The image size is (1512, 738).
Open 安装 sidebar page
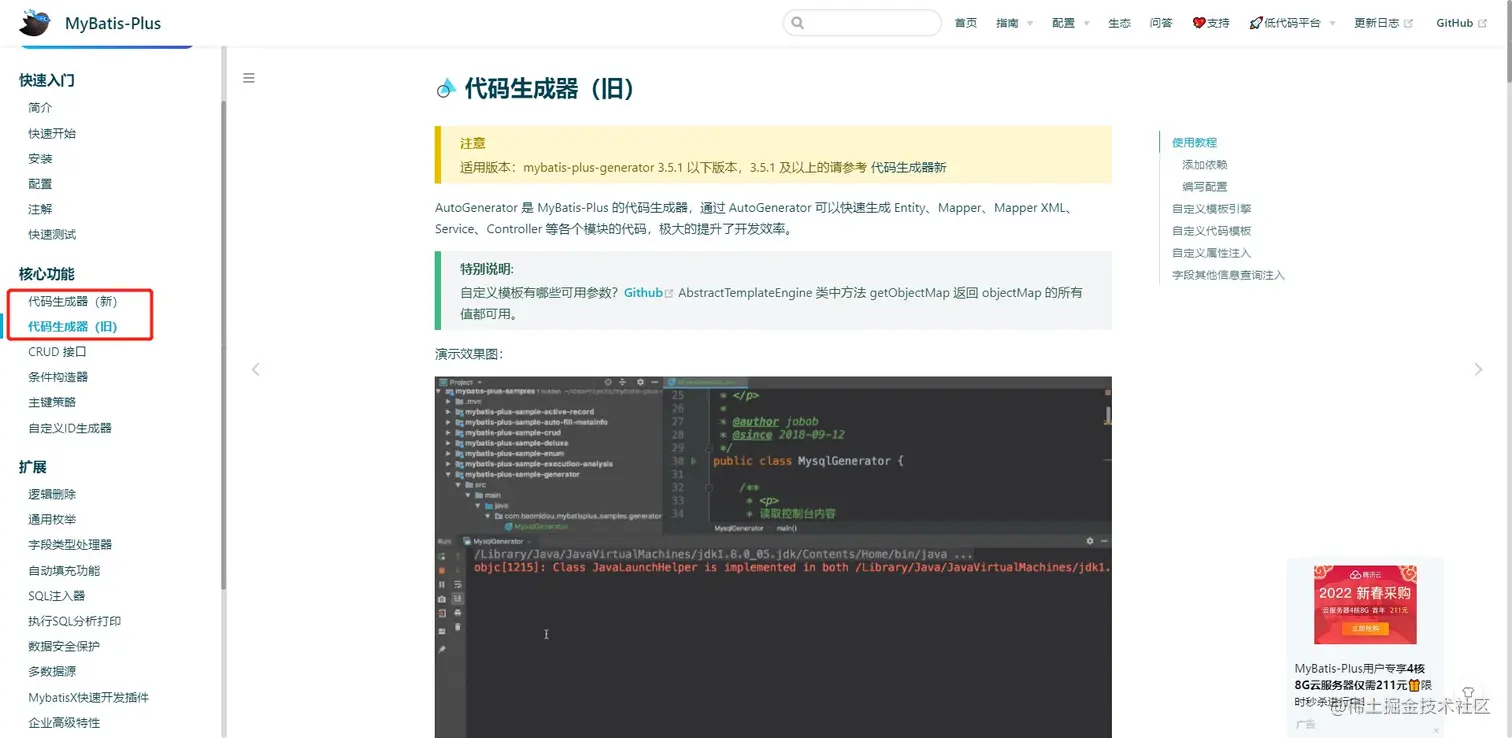point(40,159)
